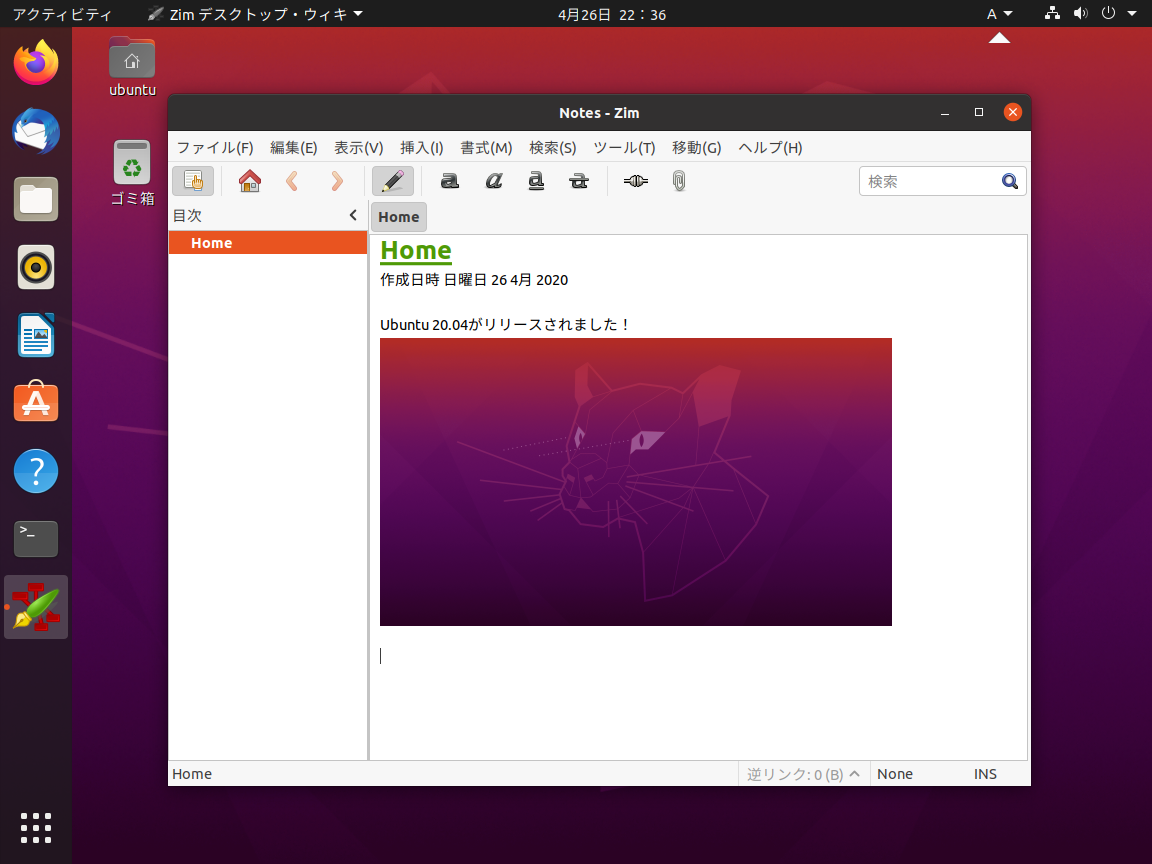Open the ツール(T) menu

(624, 148)
